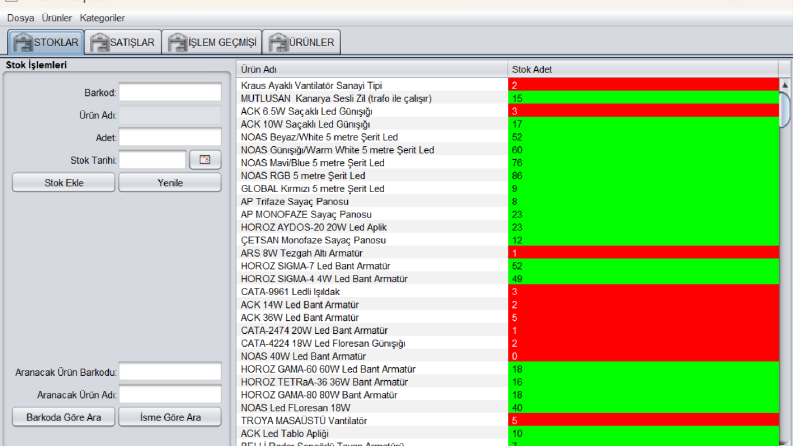
Task: Click stock count 40 for NOAS Led FLoresan
Action: (x=643, y=408)
